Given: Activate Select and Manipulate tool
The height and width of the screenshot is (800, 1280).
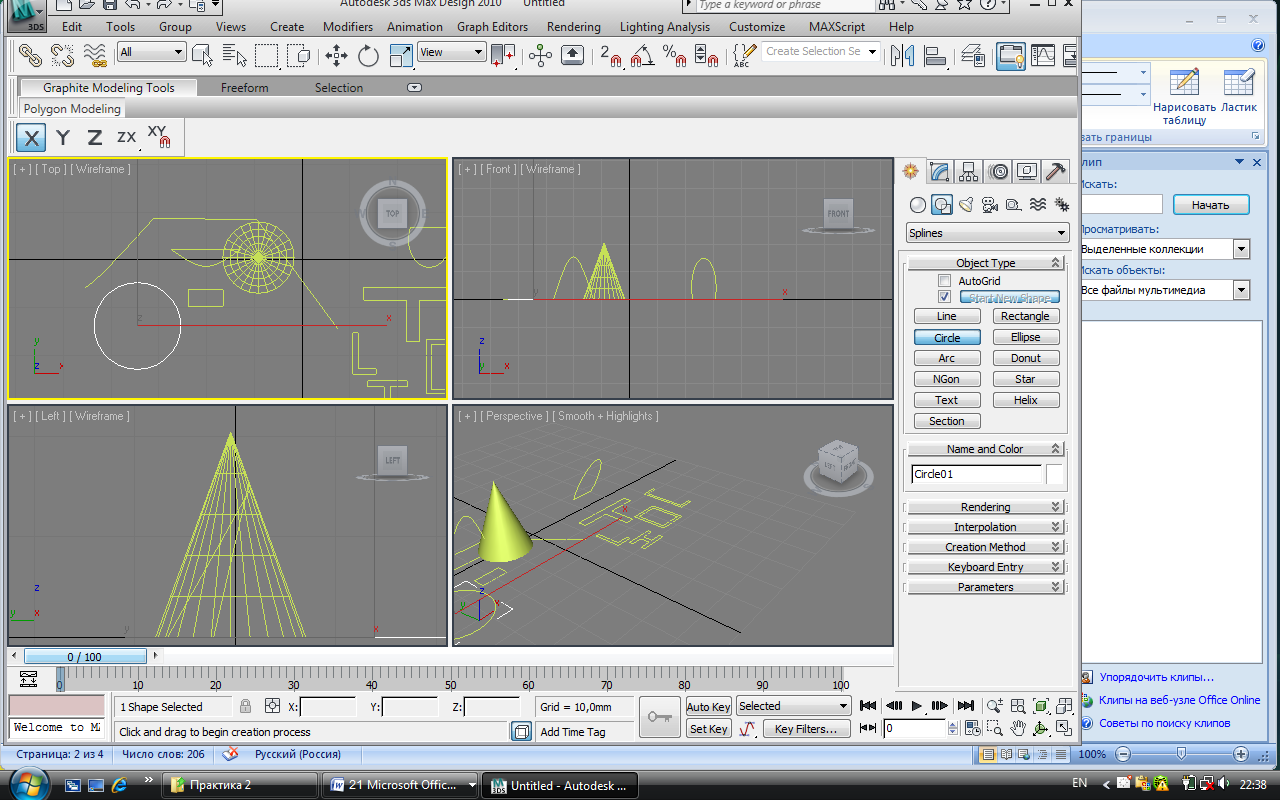Looking at the screenshot, I should [541, 55].
